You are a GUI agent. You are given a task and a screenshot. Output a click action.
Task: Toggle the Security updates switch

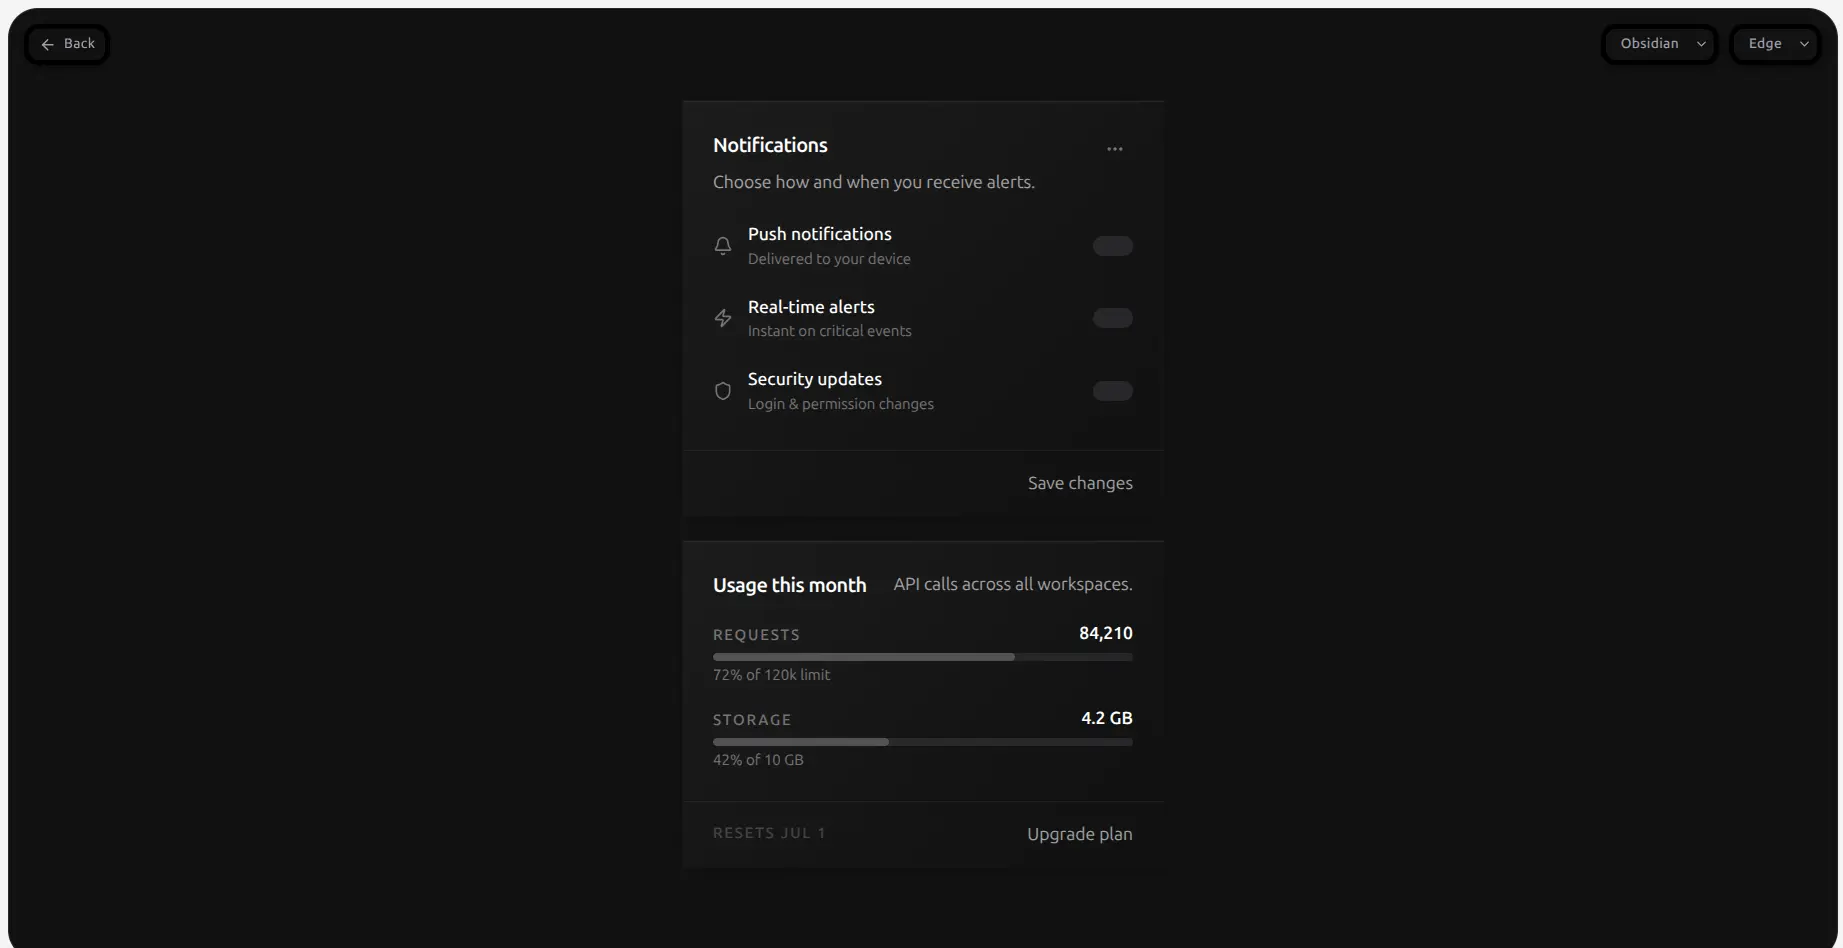(x=1112, y=391)
